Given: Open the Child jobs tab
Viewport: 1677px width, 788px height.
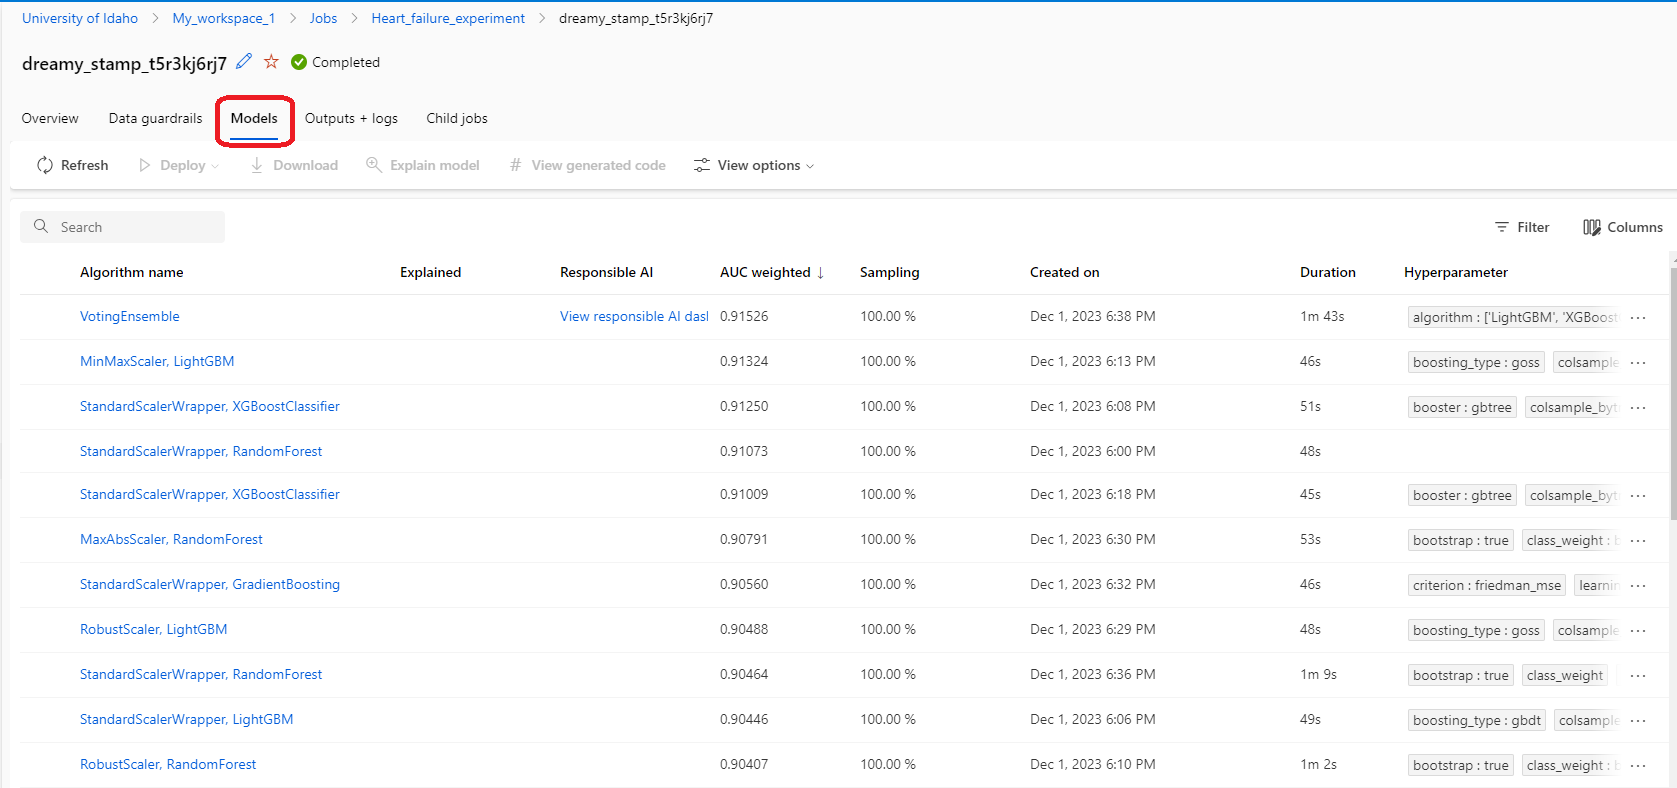Looking at the screenshot, I should [457, 118].
